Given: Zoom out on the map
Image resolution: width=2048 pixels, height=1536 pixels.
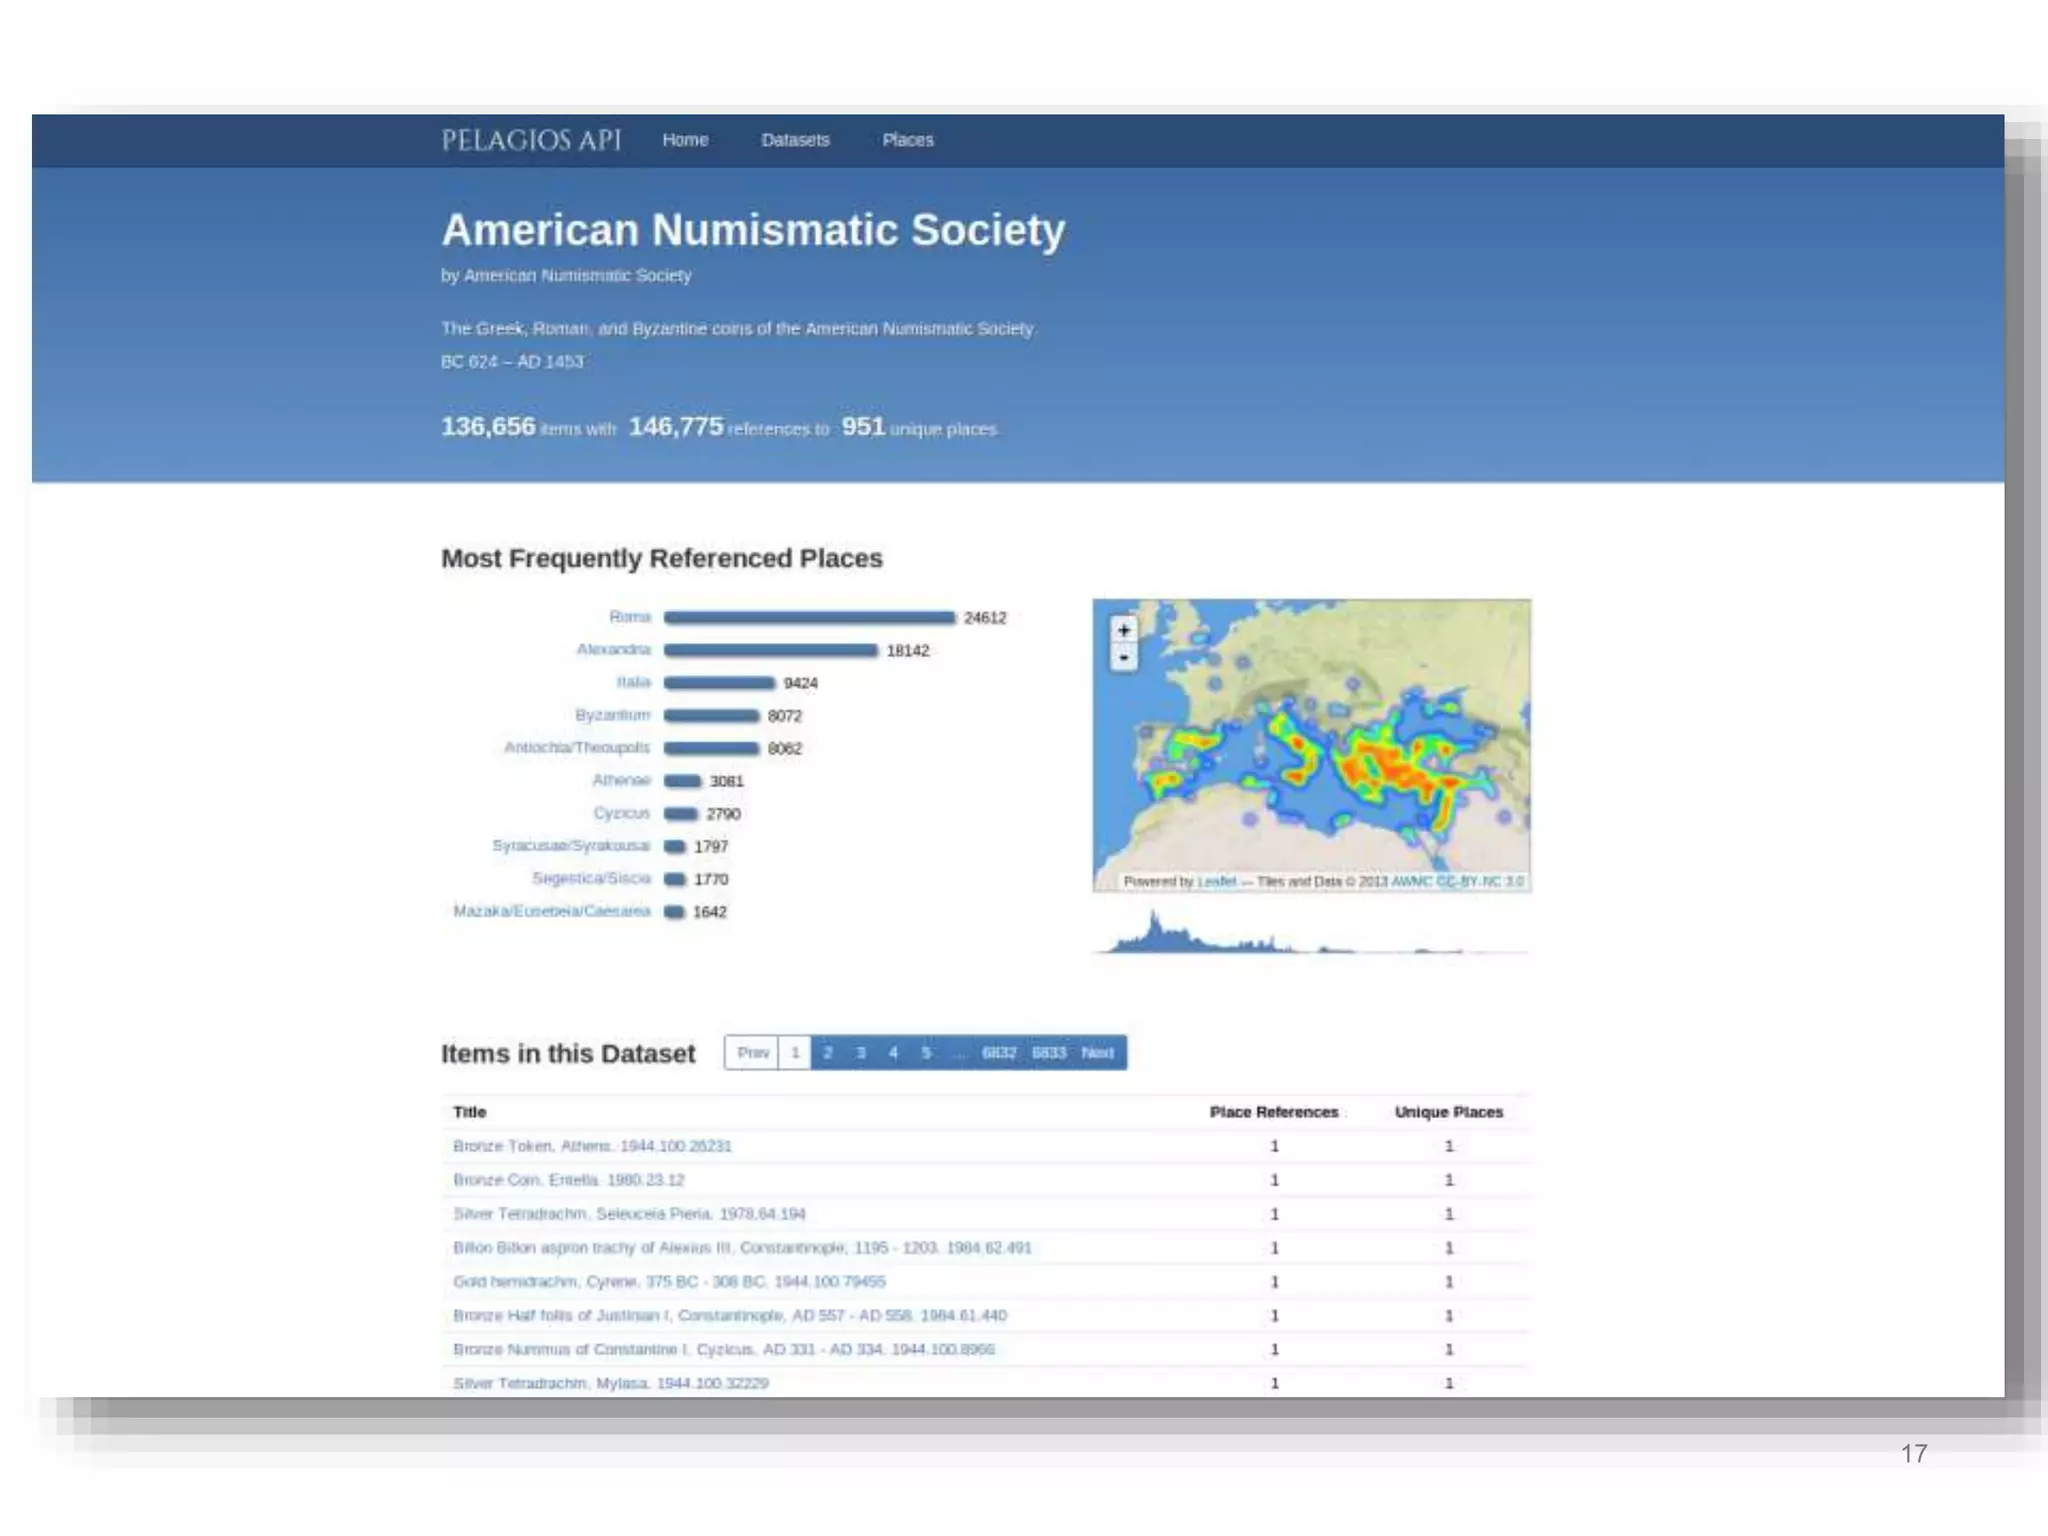Looking at the screenshot, I should (1124, 658).
